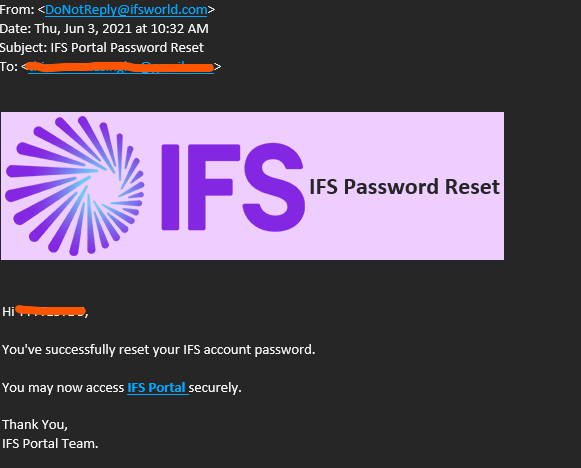Click the IFS Portal Team signature
The width and height of the screenshot is (581, 468).
(x=50, y=444)
